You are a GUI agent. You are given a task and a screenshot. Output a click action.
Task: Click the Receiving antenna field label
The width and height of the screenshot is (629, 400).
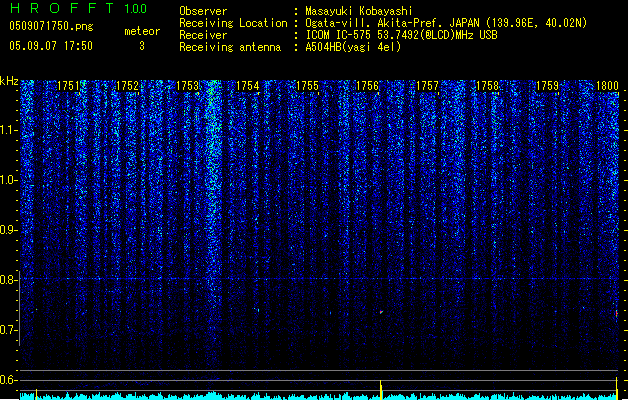[x=230, y=47]
